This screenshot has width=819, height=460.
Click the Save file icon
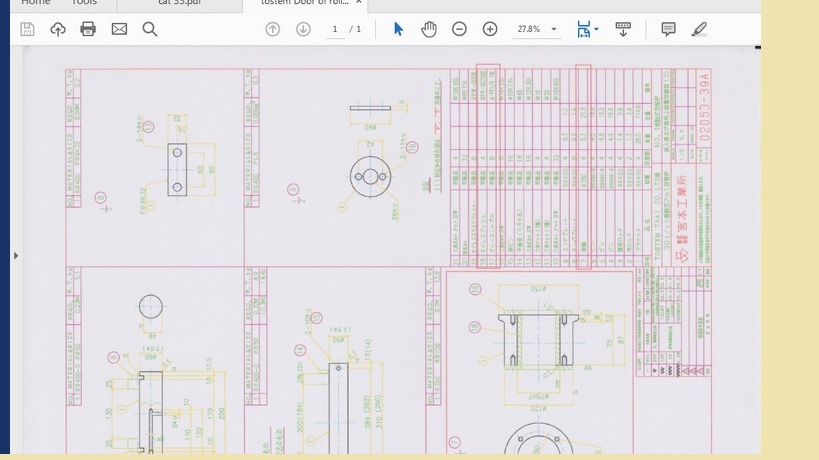coord(27,29)
